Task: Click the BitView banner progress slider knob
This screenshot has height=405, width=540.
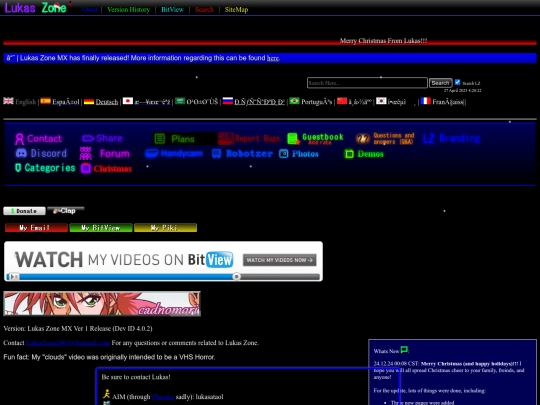Action: point(237,276)
